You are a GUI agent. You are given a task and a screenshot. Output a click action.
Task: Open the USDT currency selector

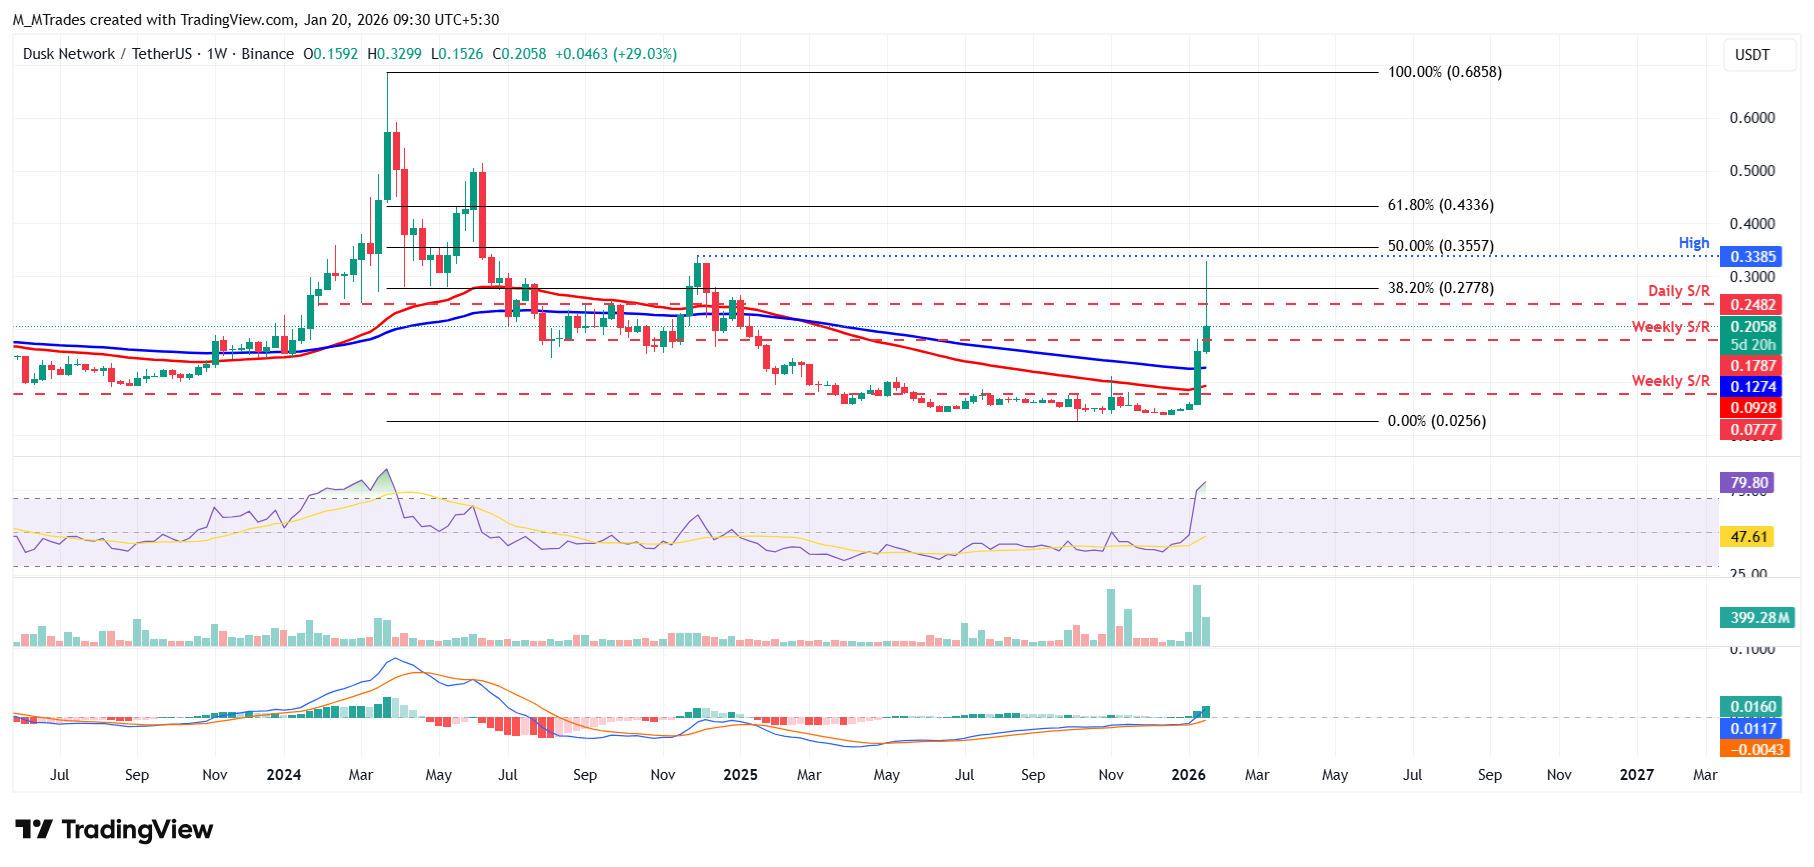click(1751, 55)
